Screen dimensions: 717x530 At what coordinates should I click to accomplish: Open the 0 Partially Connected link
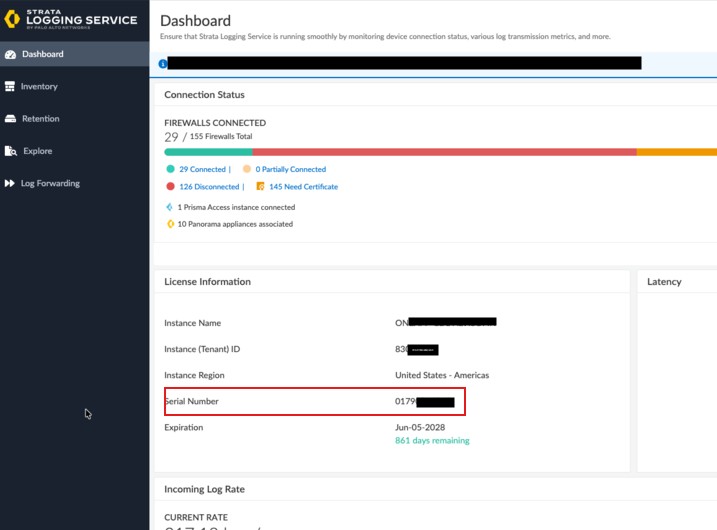pyautogui.click(x=291, y=169)
